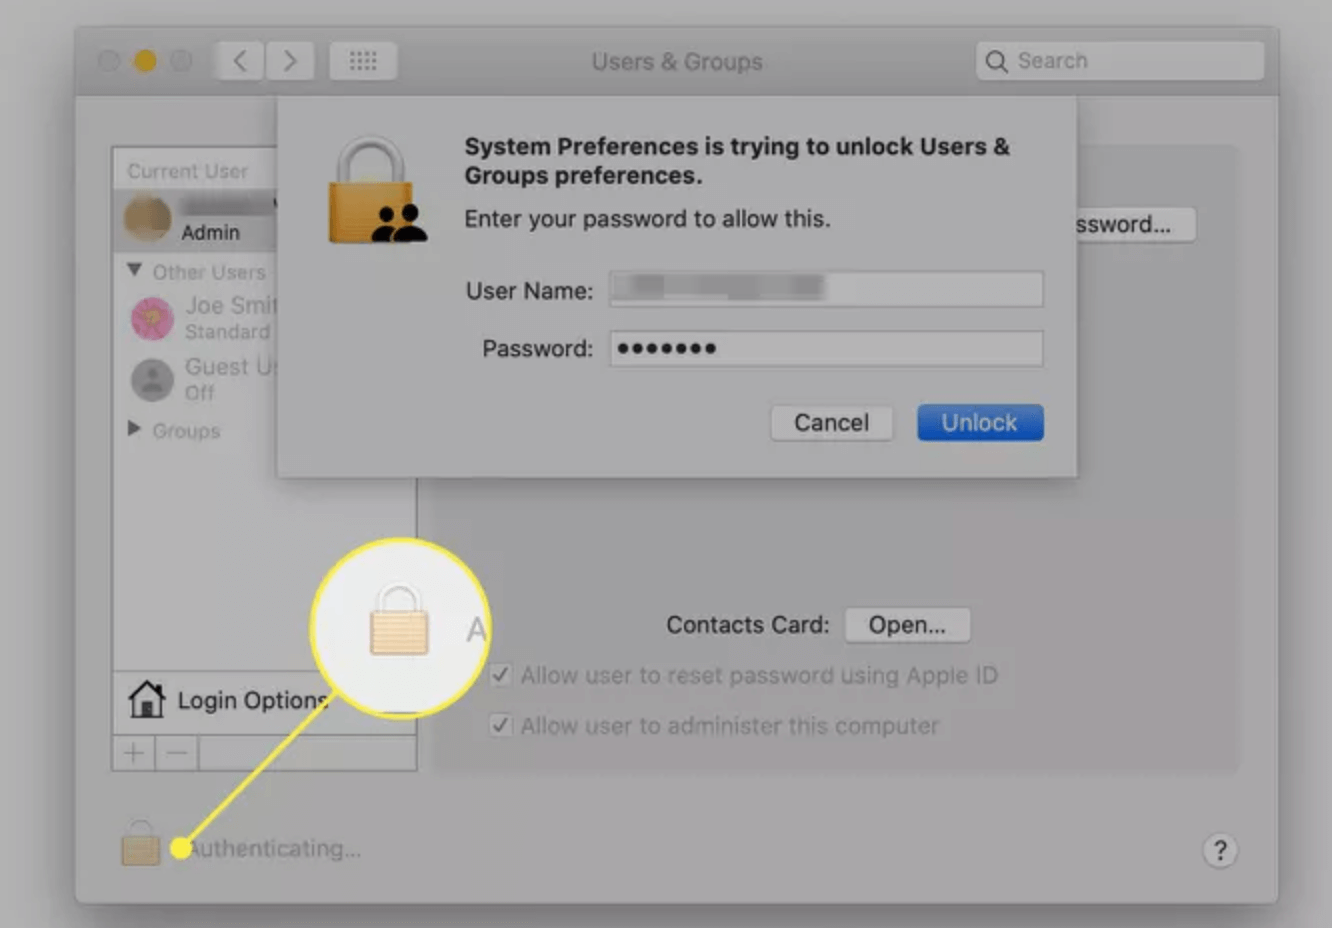Click inside the Password field

[825, 348]
